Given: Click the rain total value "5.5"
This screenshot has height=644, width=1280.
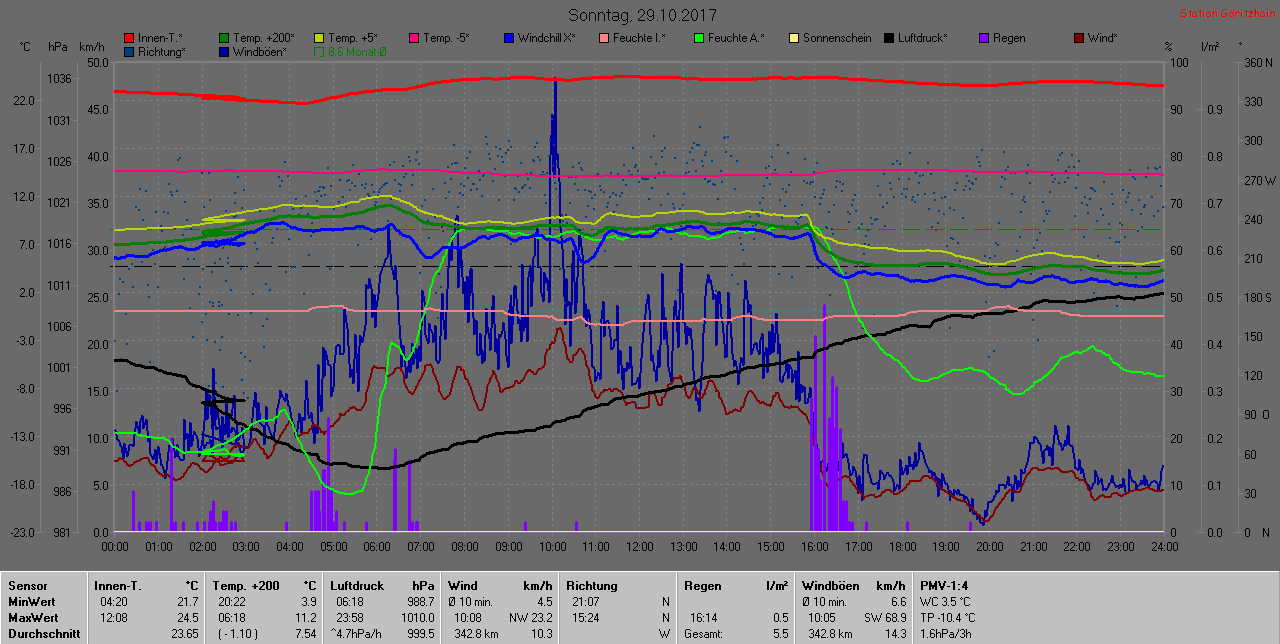Looking at the screenshot, I should tap(782, 634).
